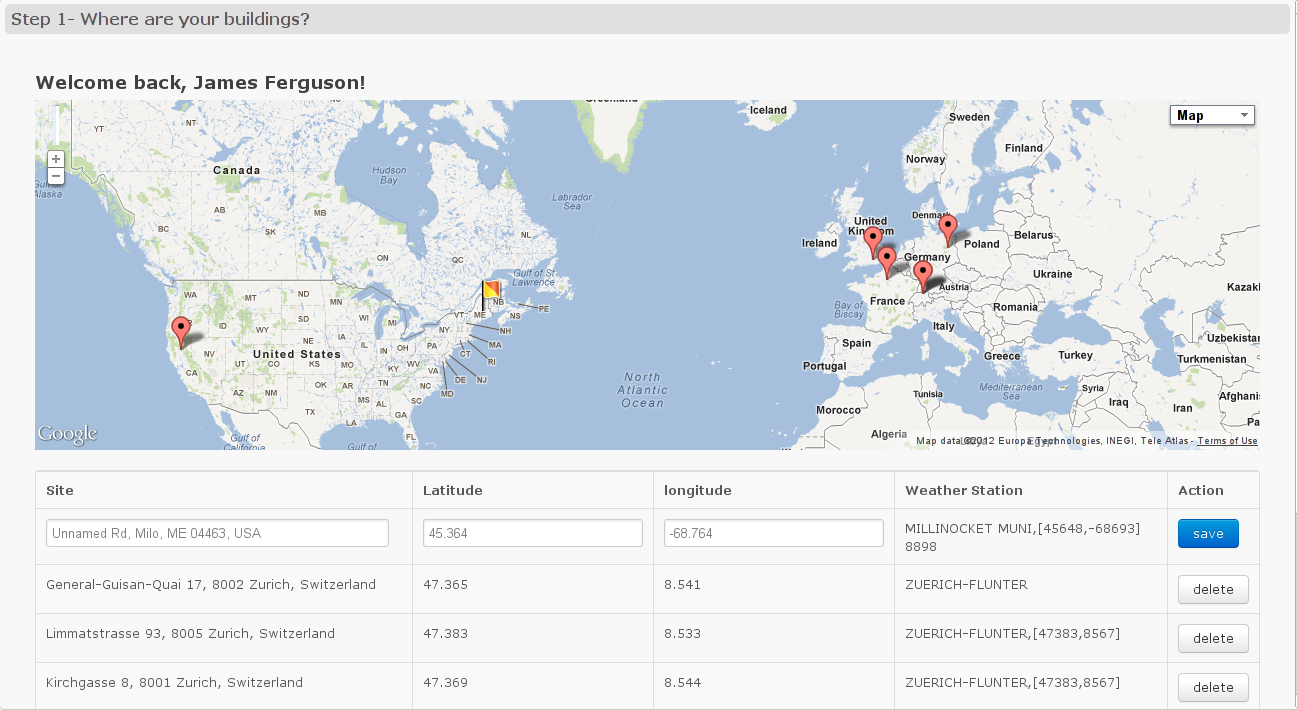Click the Site address input field
The image size is (1297, 710).
click(x=217, y=533)
